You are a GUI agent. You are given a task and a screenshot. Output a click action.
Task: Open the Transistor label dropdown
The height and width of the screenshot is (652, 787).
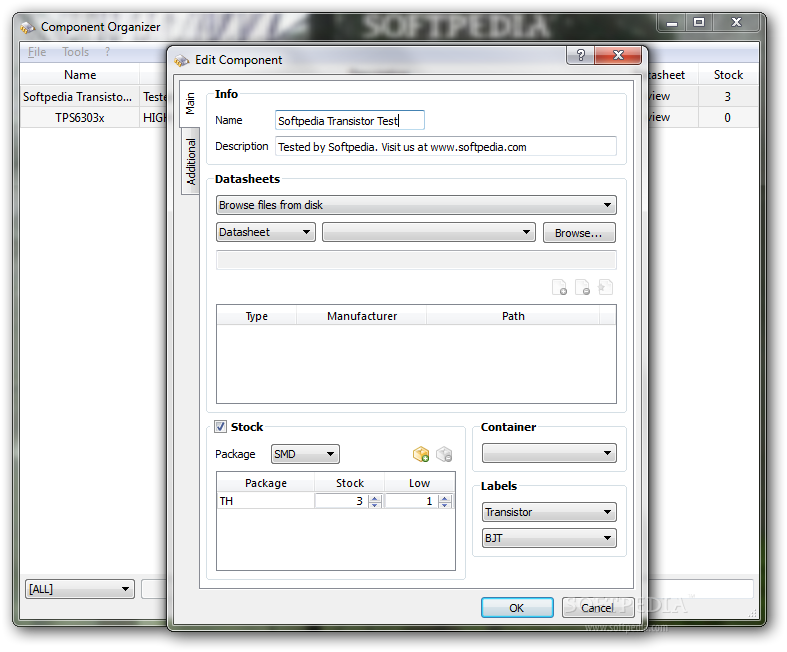(549, 512)
